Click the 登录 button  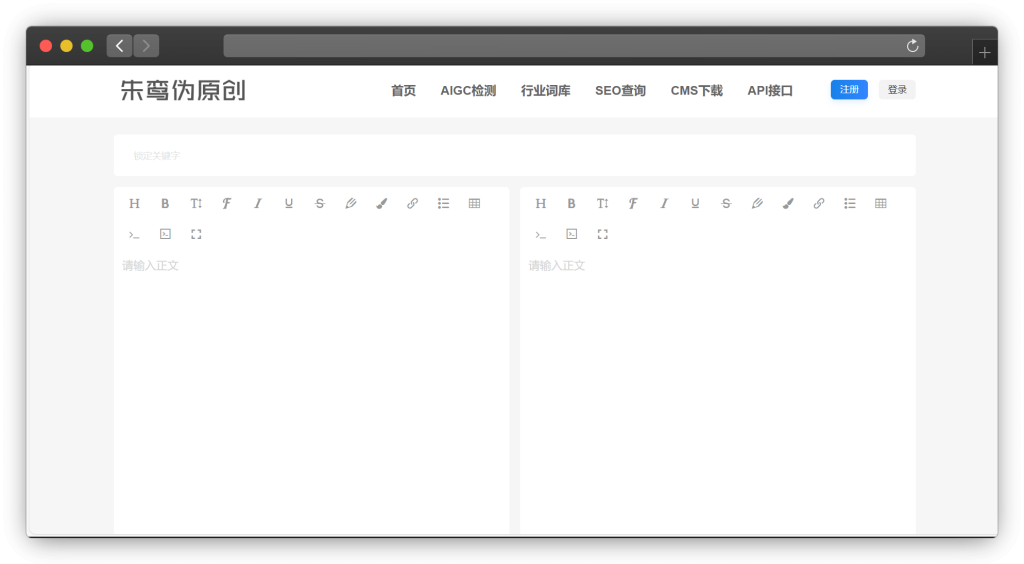tap(897, 90)
